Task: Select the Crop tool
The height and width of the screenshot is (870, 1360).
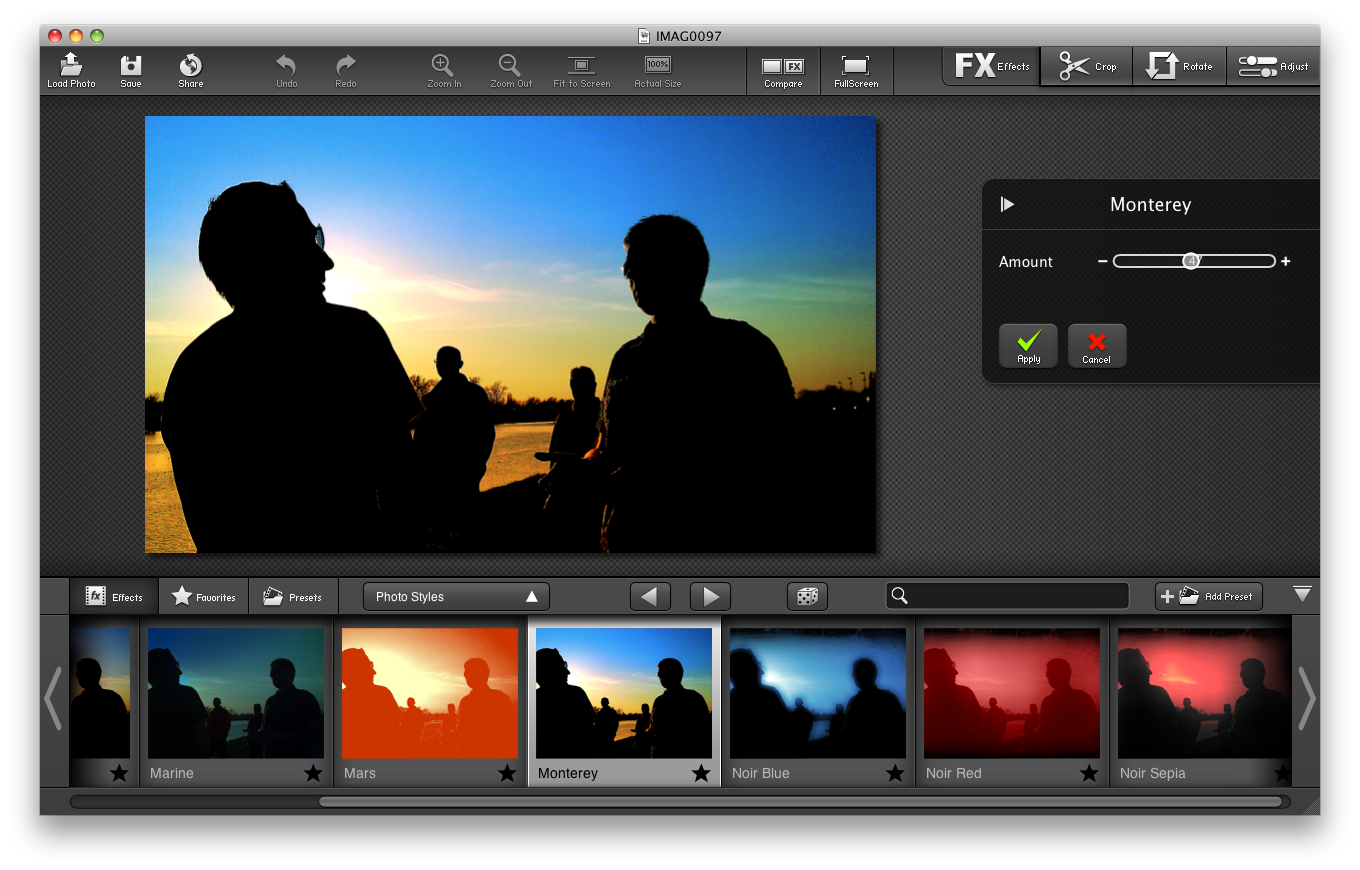Action: coord(1086,66)
